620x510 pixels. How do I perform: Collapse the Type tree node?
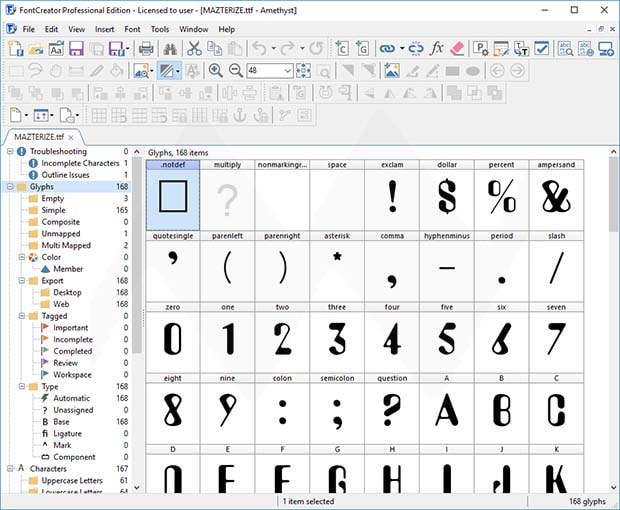[22, 386]
